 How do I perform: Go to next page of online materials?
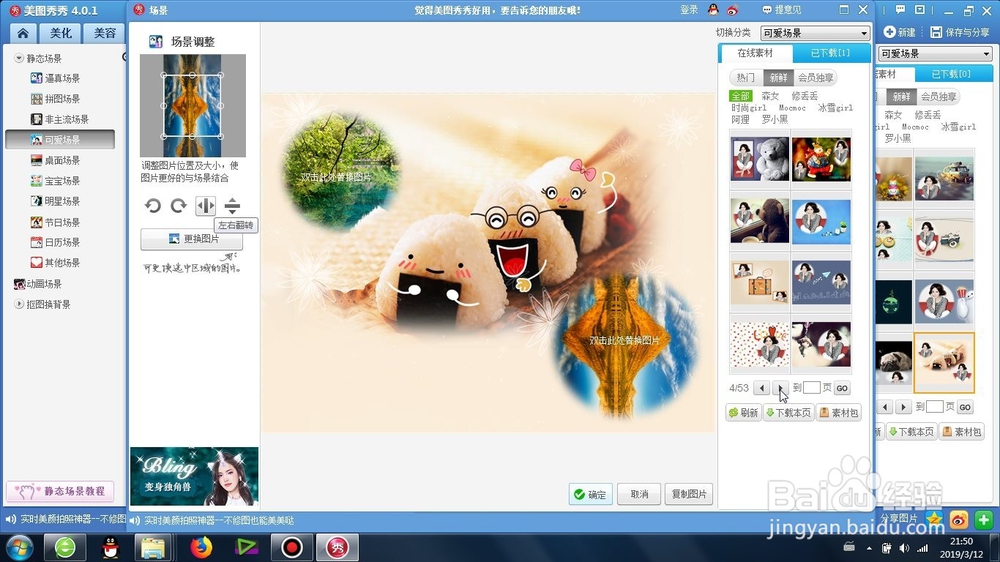781,388
